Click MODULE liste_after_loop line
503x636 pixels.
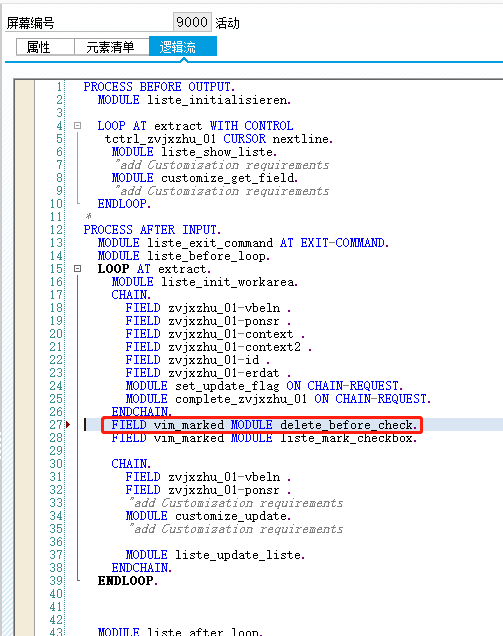click(x=180, y=631)
